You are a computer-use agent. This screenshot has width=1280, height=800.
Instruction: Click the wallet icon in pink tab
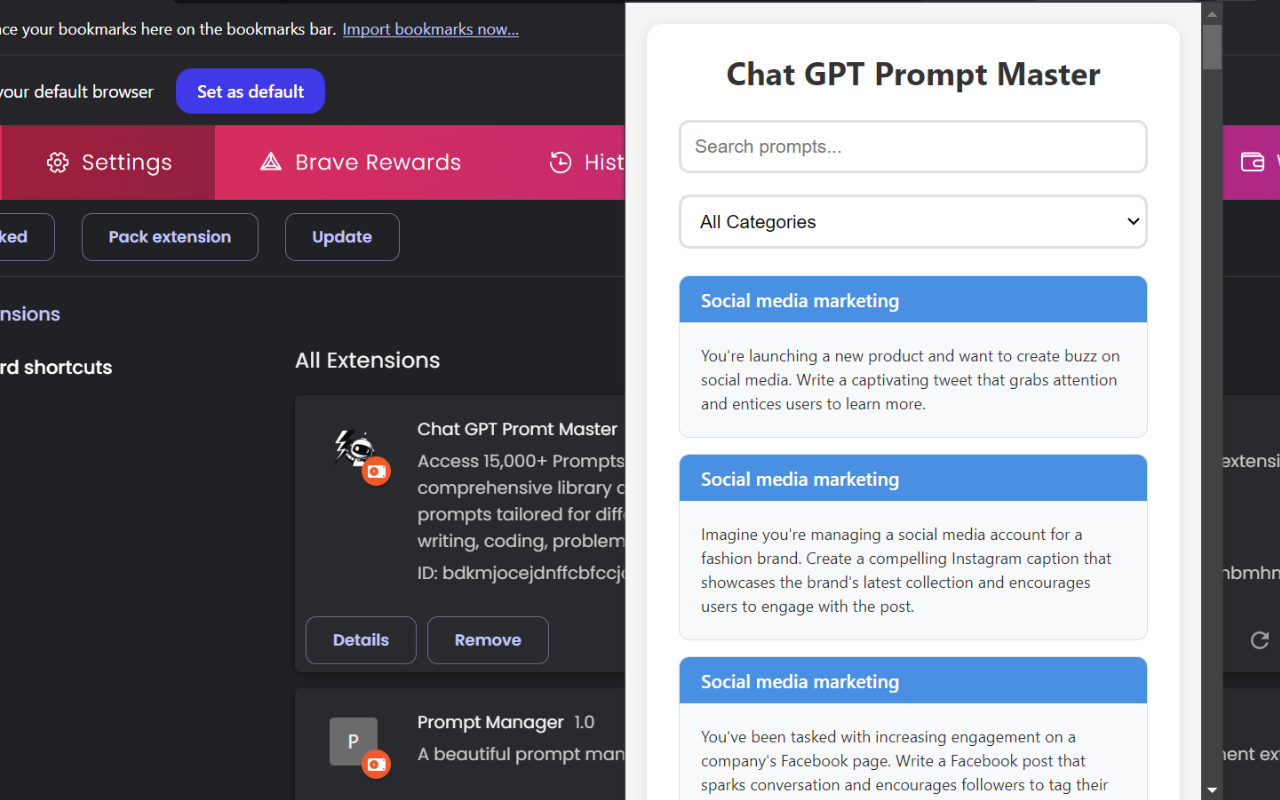click(x=1252, y=162)
